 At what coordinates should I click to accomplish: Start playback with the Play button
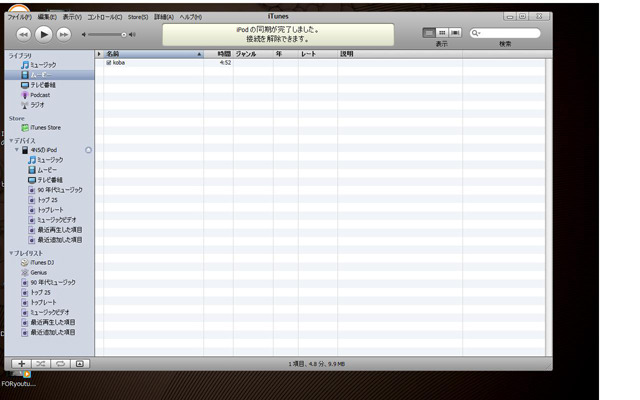(x=44, y=35)
